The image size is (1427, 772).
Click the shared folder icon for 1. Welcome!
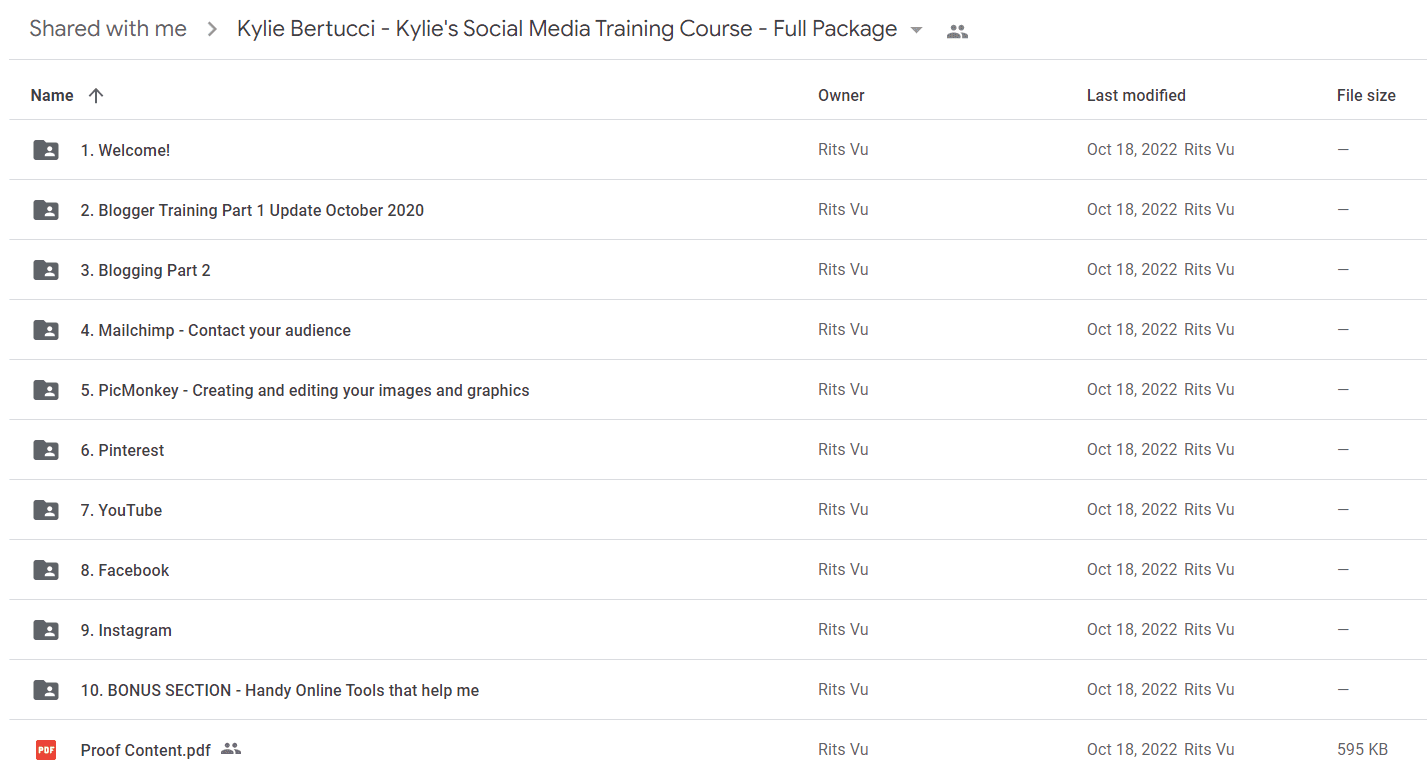click(46, 150)
